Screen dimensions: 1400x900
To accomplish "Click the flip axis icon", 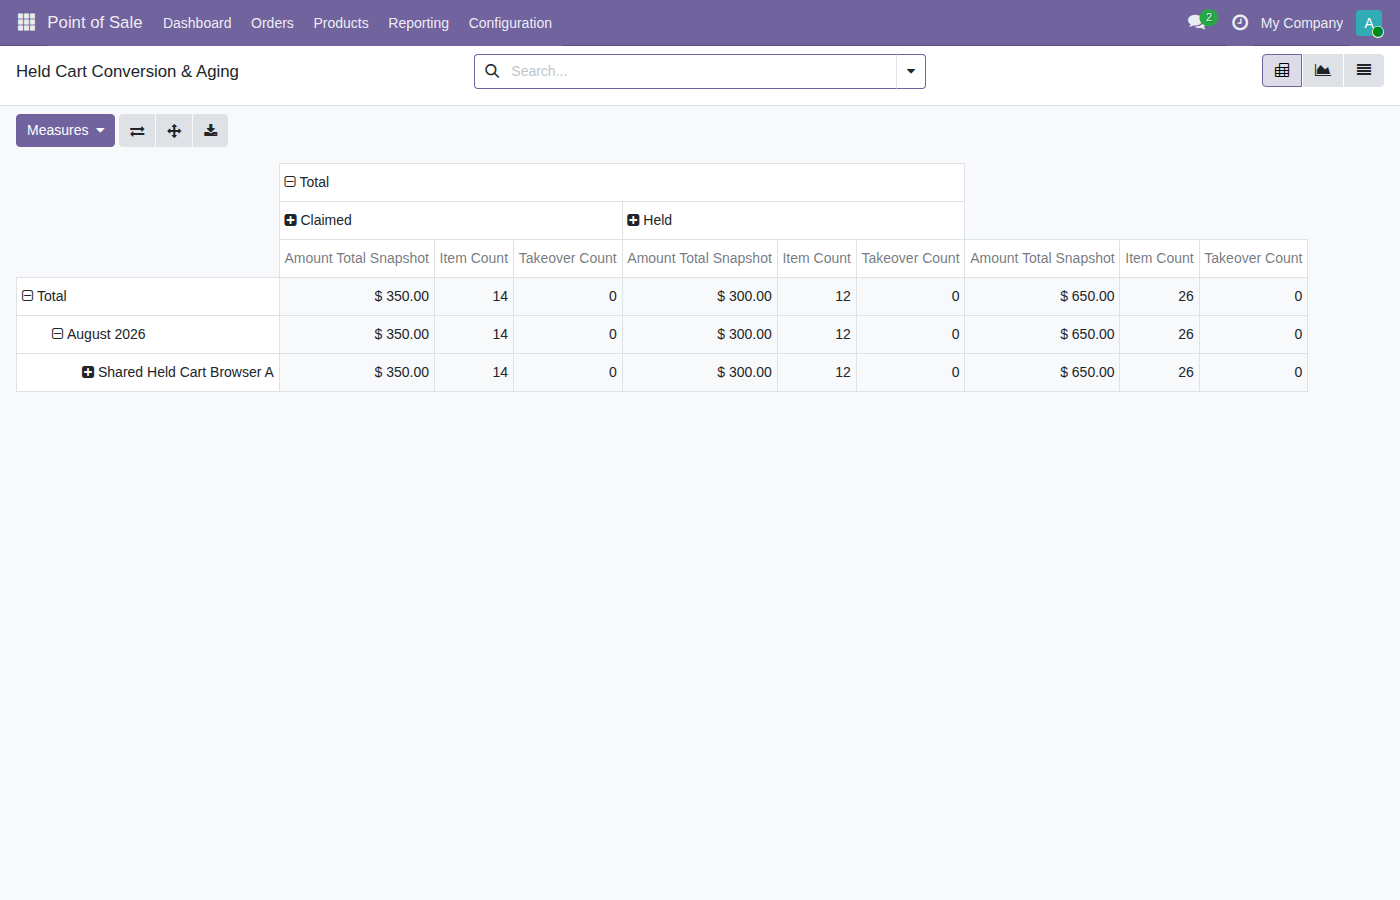I will 137,131.
